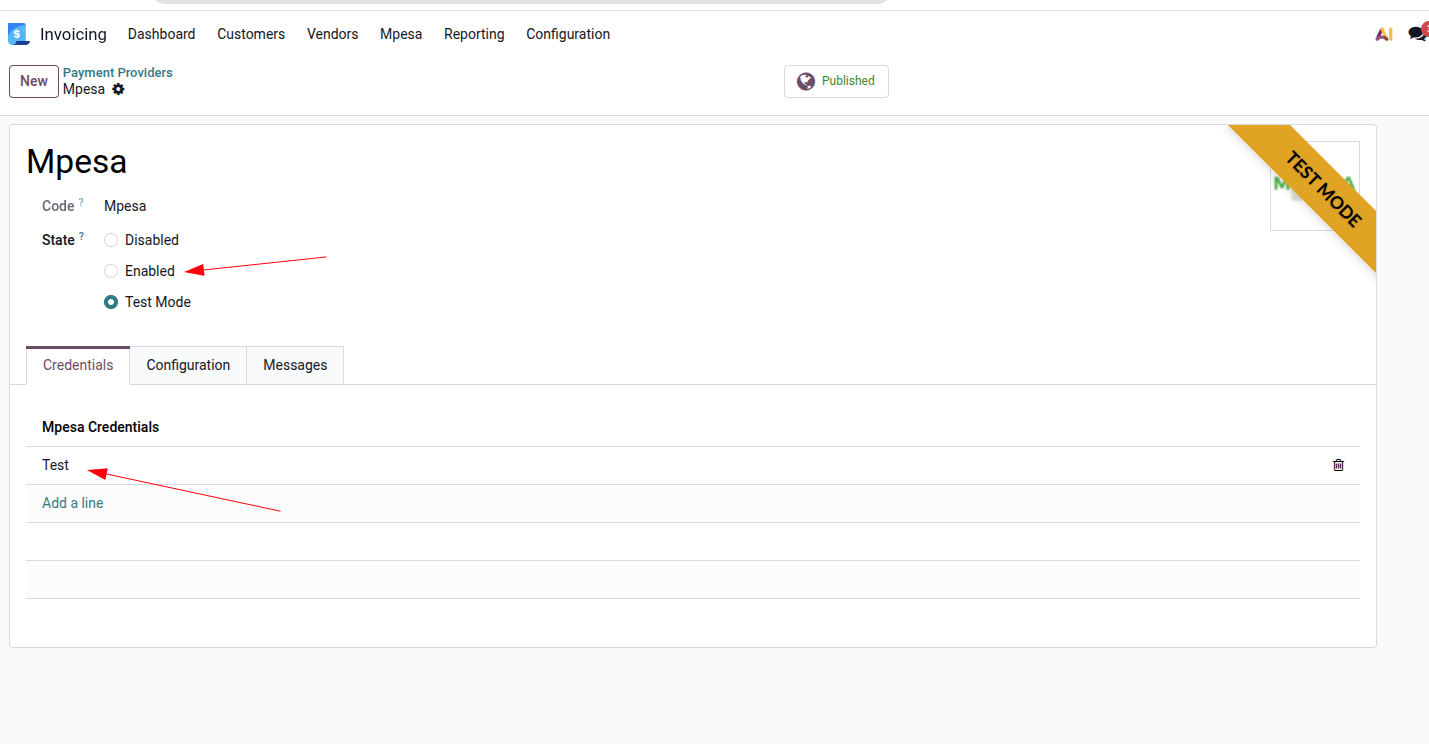Open the Reporting menu
The width and height of the screenshot is (1429, 744).
click(474, 34)
